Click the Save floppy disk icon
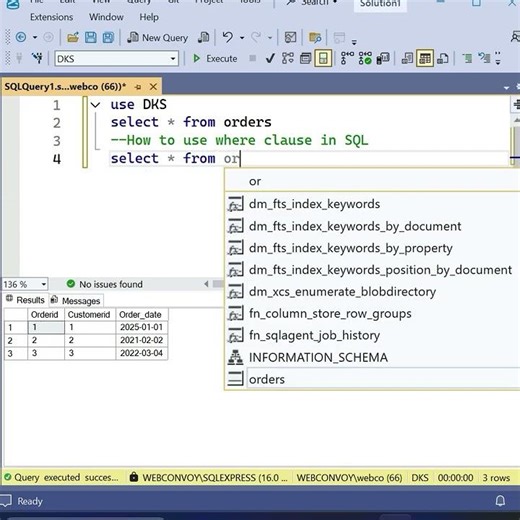This screenshot has height=520, width=520. (x=90, y=37)
